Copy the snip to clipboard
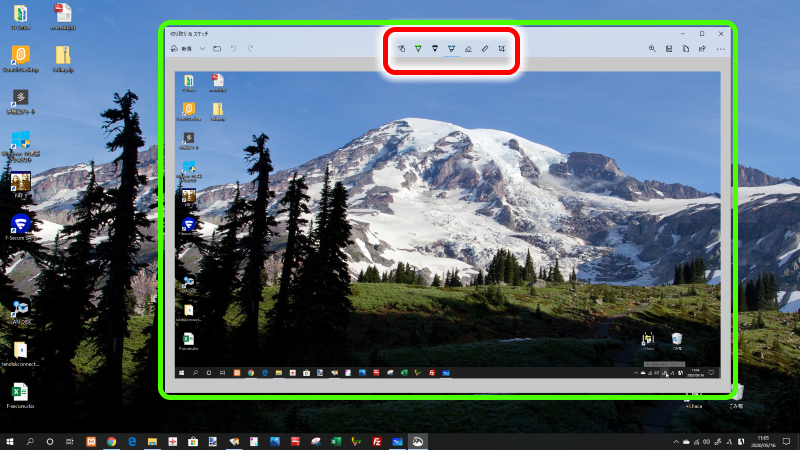The image size is (800, 450). pyautogui.click(x=686, y=48)
